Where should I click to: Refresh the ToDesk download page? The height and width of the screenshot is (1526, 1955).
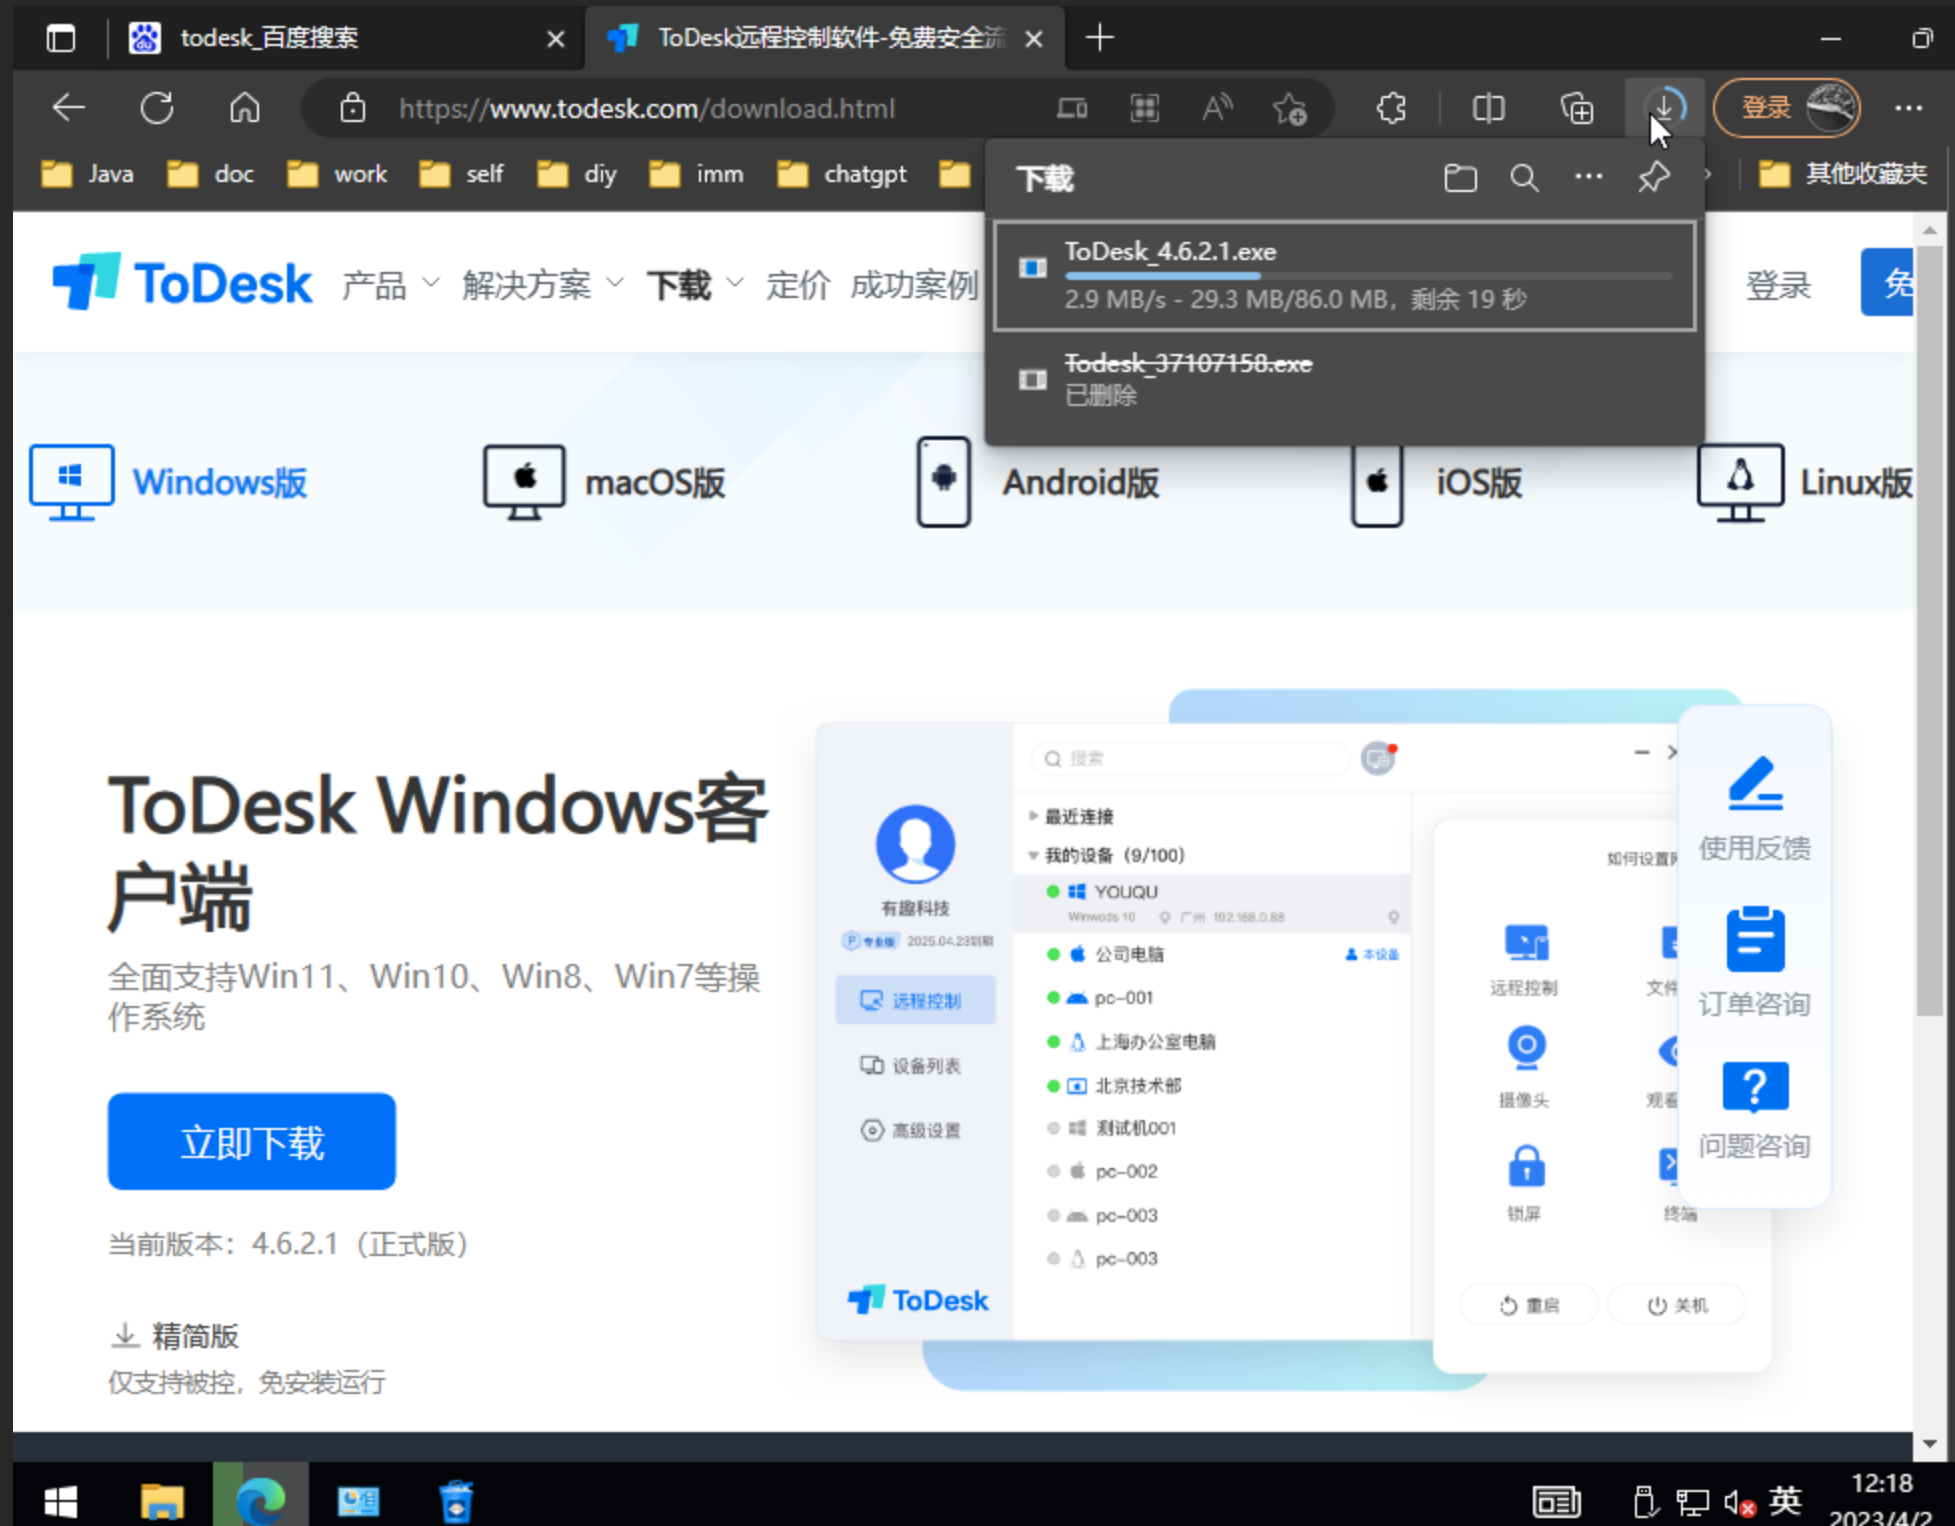click(157, 107)
